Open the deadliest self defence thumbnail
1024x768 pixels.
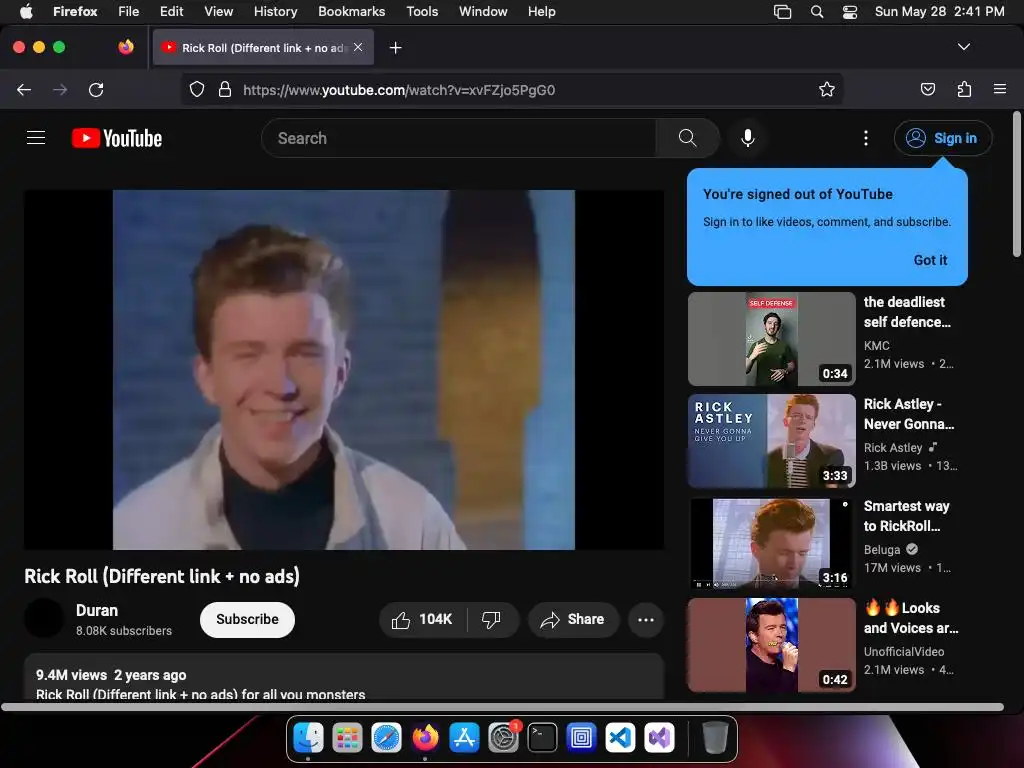[771, 339]
